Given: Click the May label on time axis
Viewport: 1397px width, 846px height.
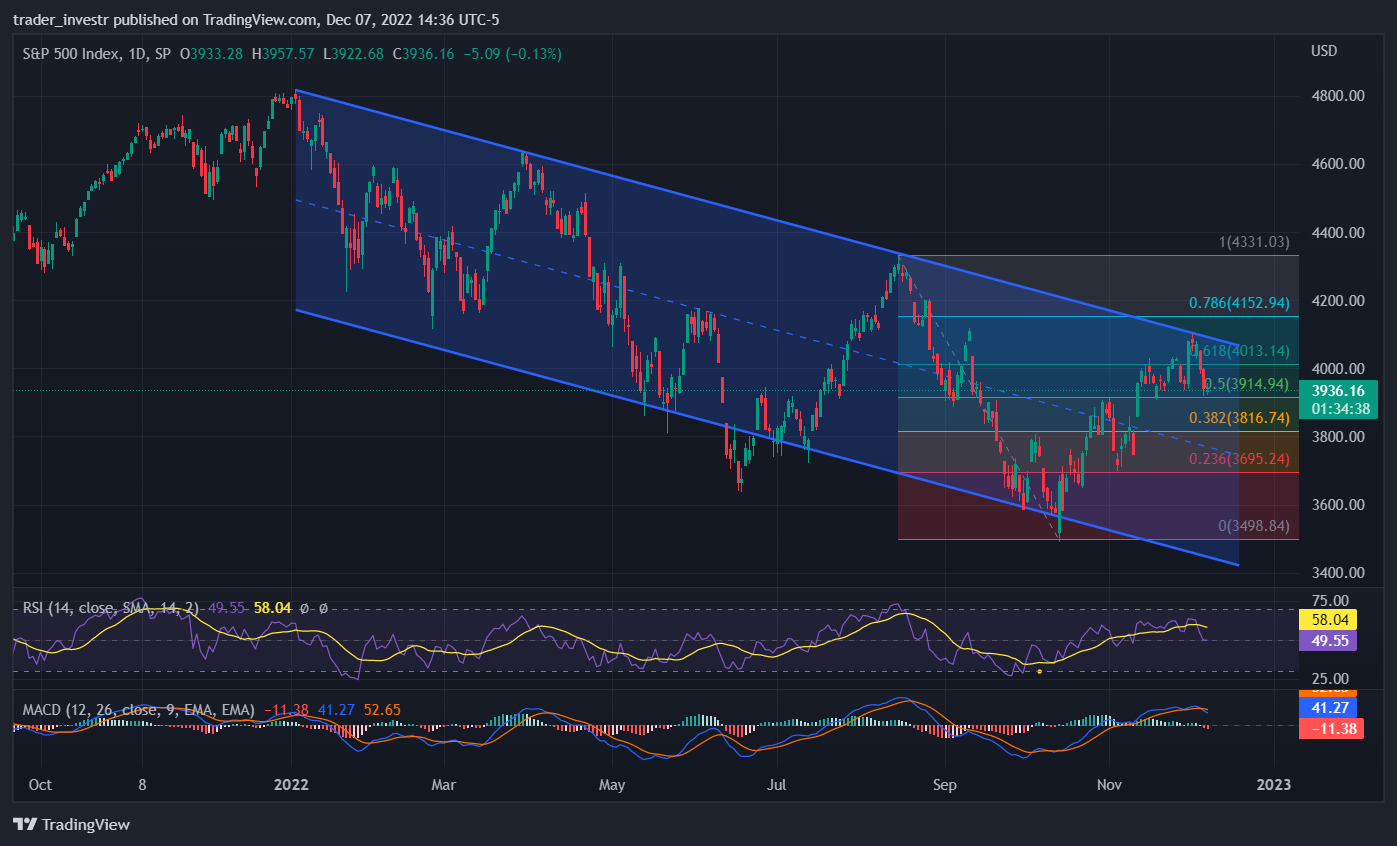Looking at the screenshot, I should (x=612, y=785).
